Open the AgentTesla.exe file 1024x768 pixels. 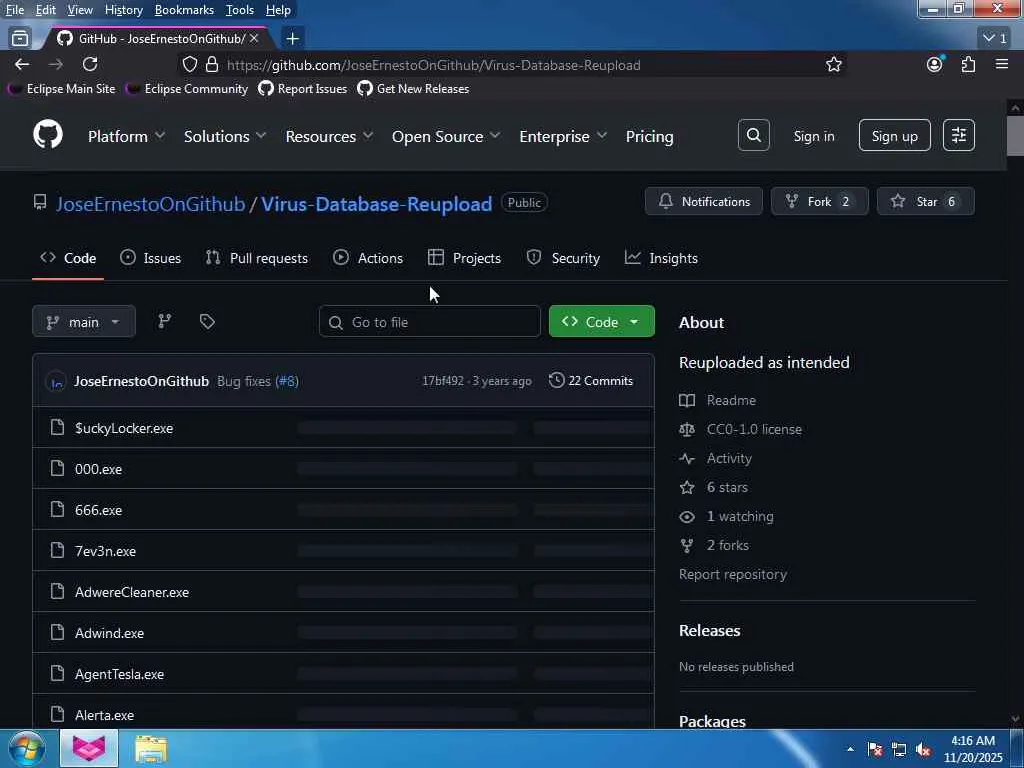click(x=120, y=674)
